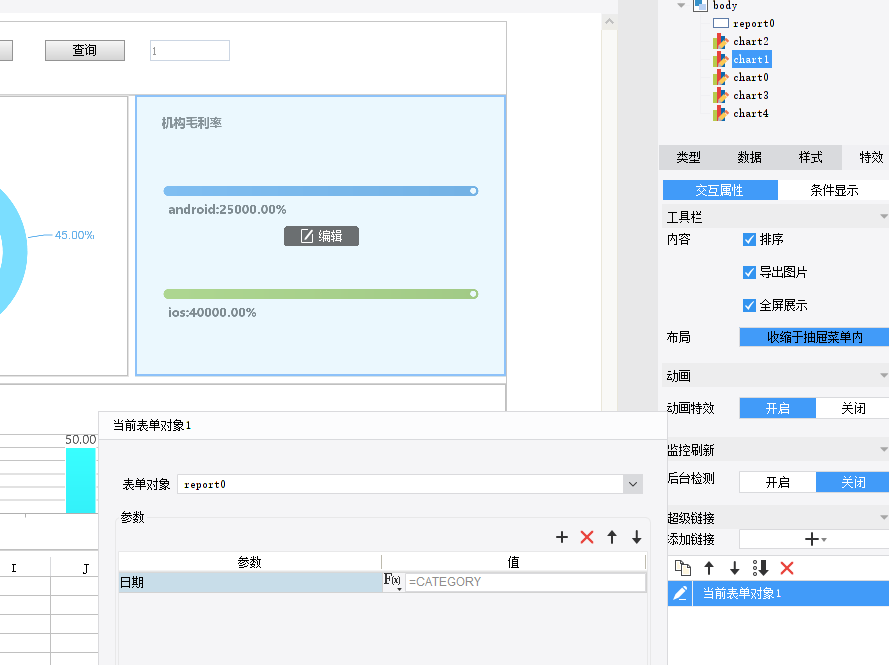
Task: Click the 参数 column header
Action: 249,562
